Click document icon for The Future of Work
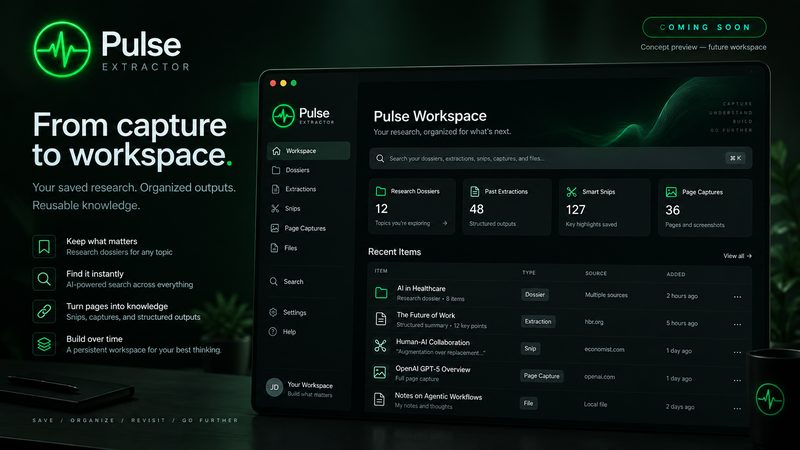 (381, 319)
